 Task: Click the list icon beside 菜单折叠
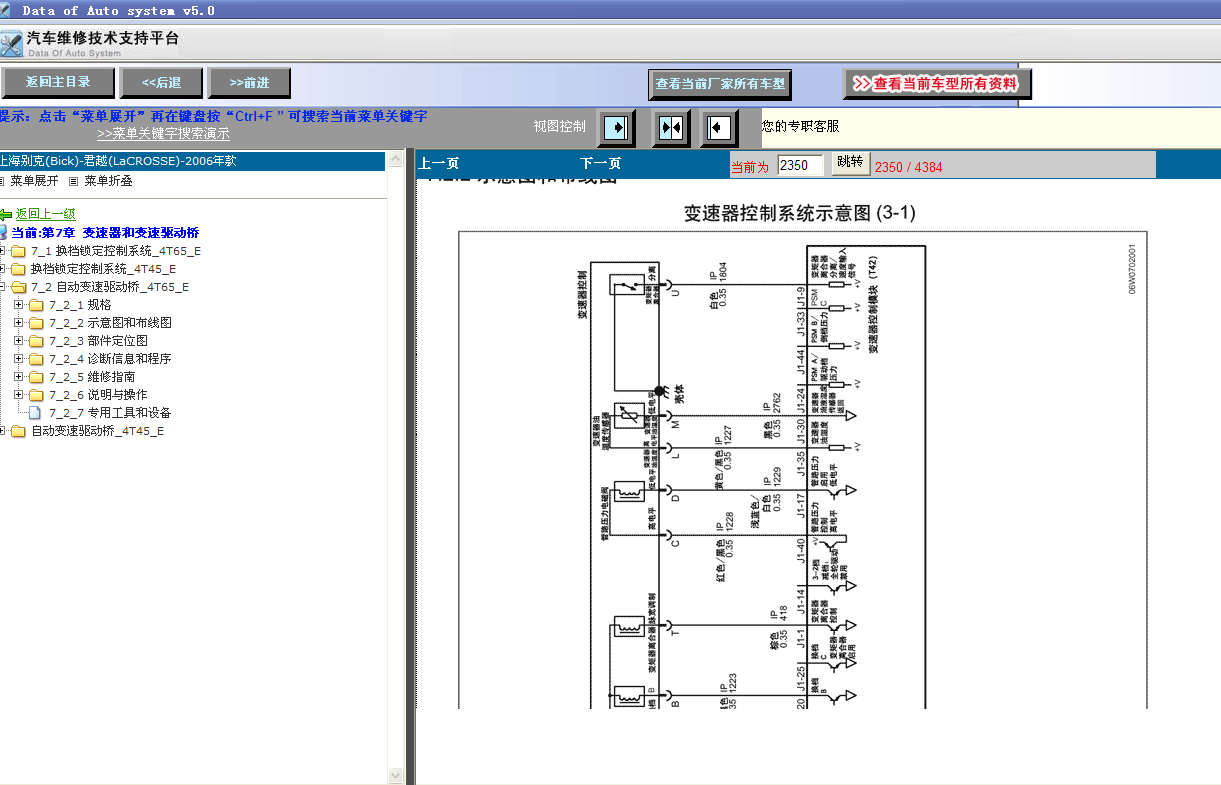[74, 182]
